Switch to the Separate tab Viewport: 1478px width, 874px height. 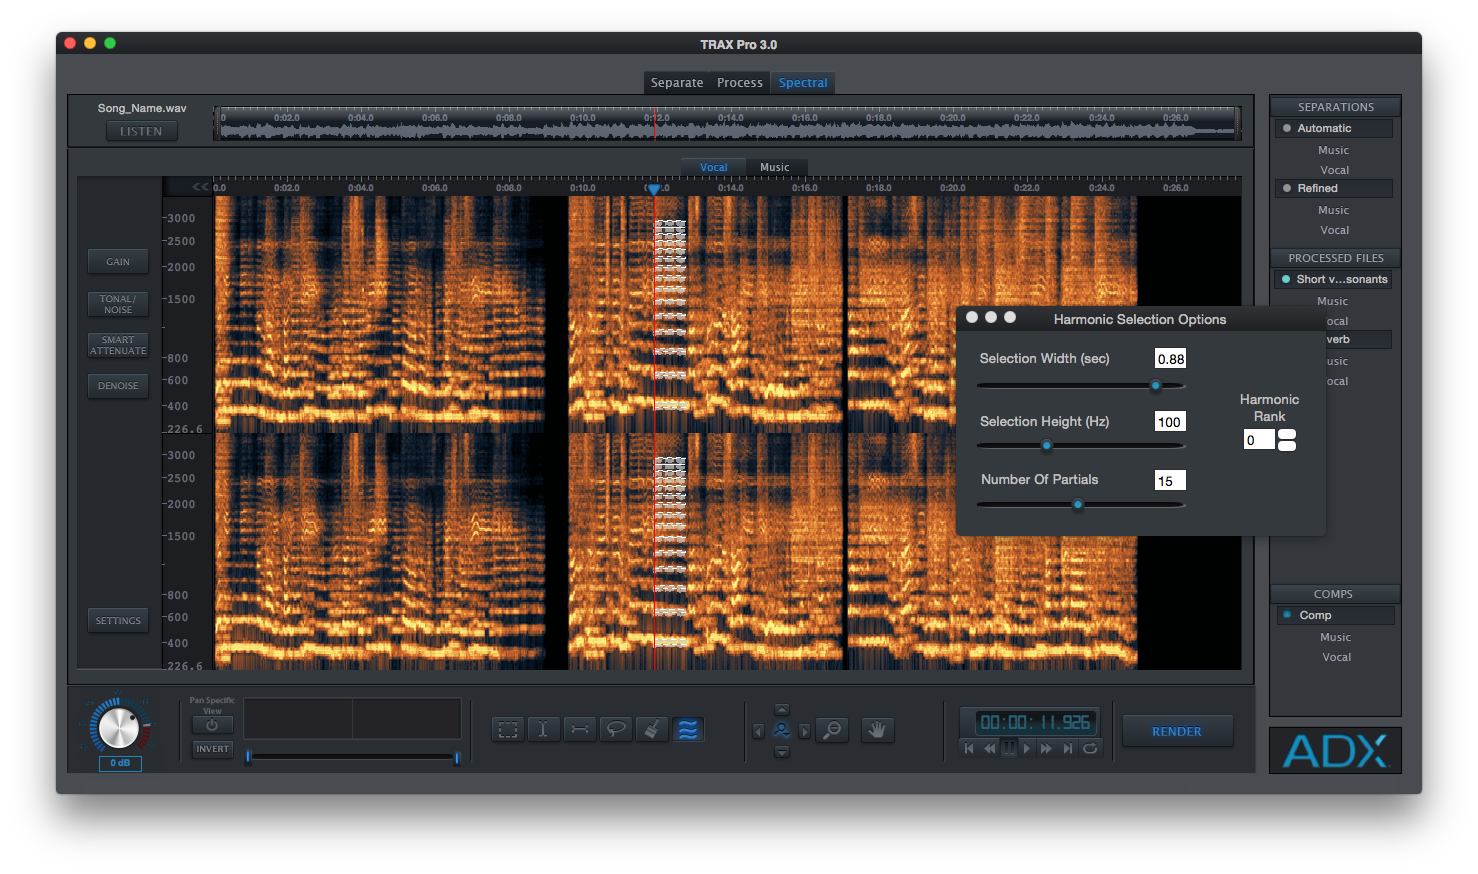tap(677, 83)
